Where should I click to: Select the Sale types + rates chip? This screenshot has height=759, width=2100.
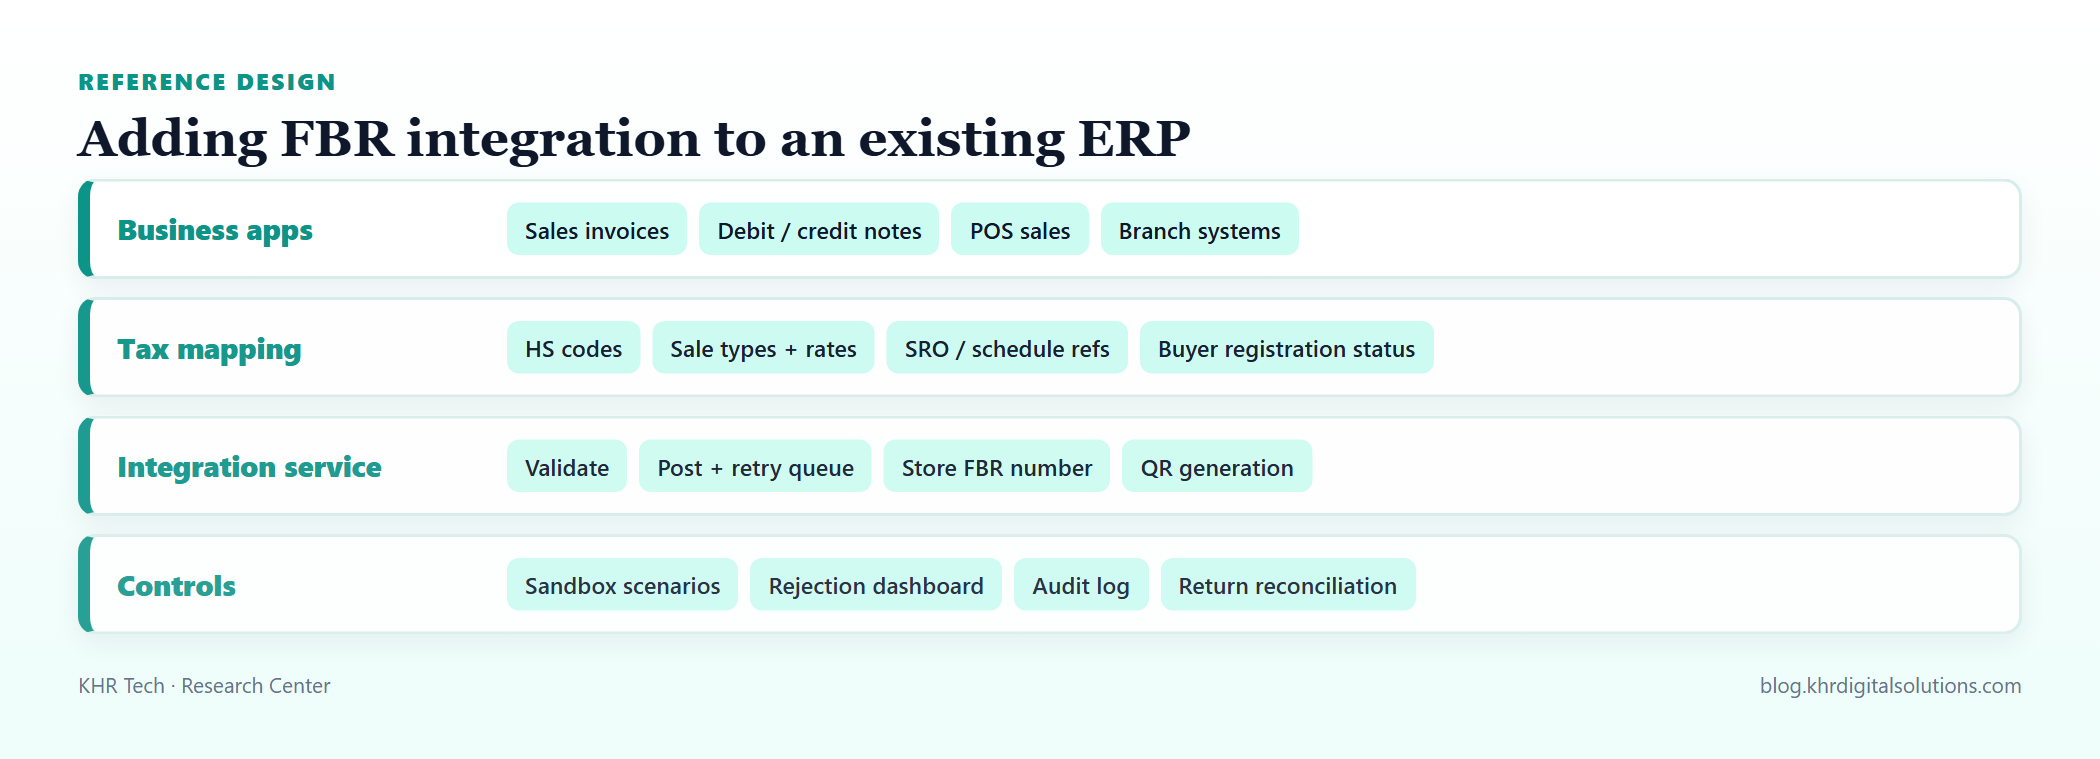[763, 348]
